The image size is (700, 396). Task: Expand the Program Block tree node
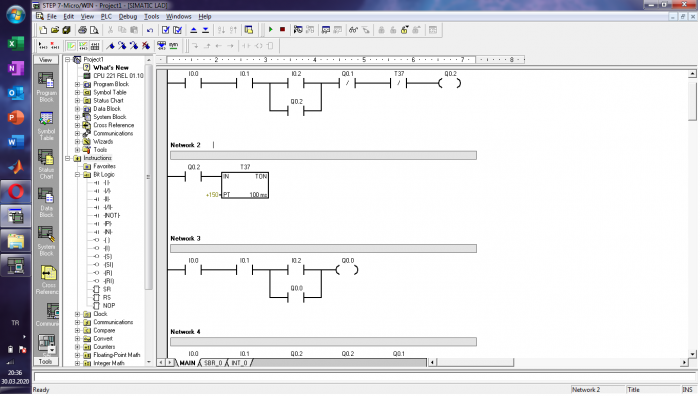click(77, 84)
